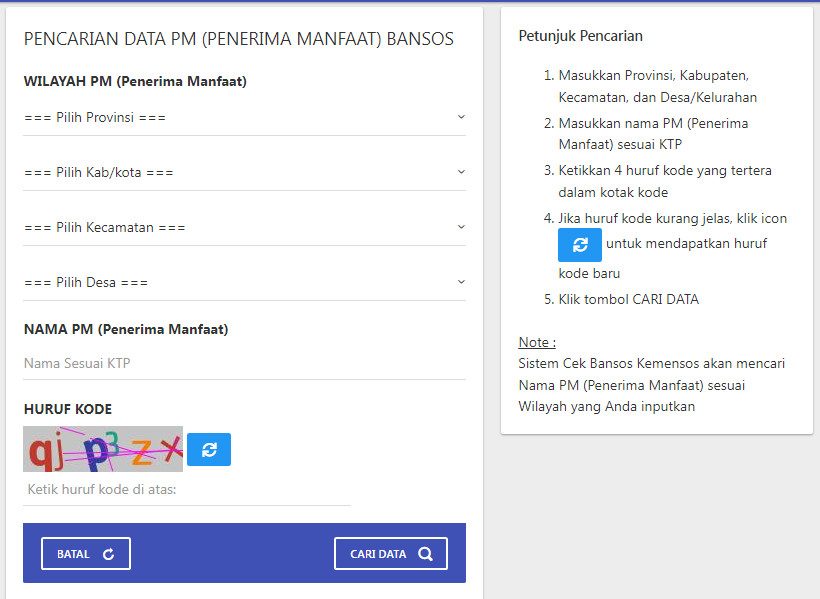Click the underlined Note label
Image resolution: width=820 pixels, height=599 pixels.
(x=537, y=342)
